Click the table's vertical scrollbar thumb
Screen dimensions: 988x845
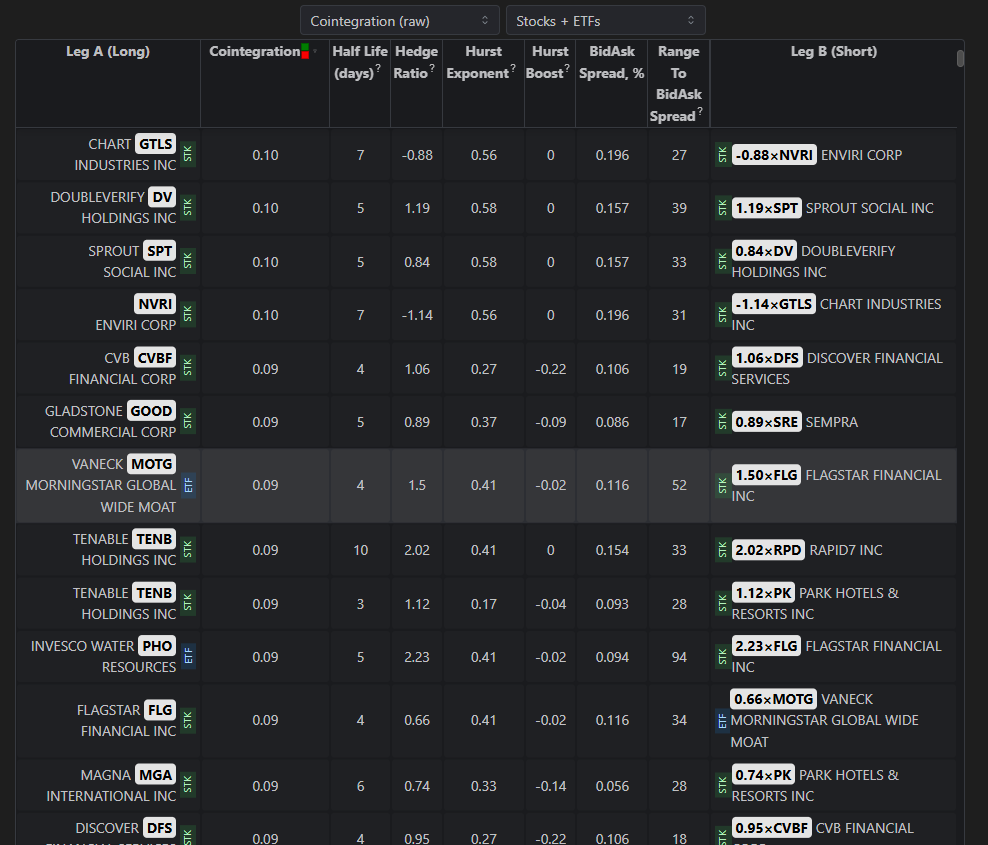click(960, 58)
